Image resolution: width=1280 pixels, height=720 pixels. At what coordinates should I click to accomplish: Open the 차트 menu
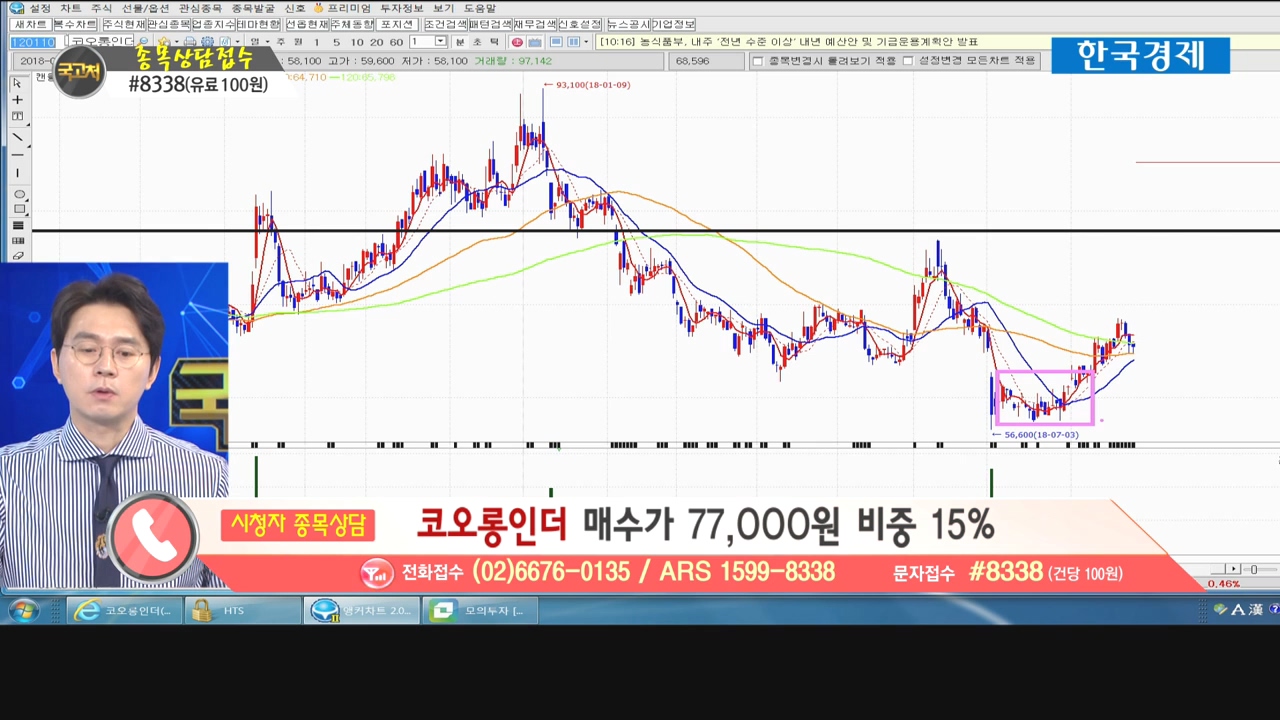point(70,8)
